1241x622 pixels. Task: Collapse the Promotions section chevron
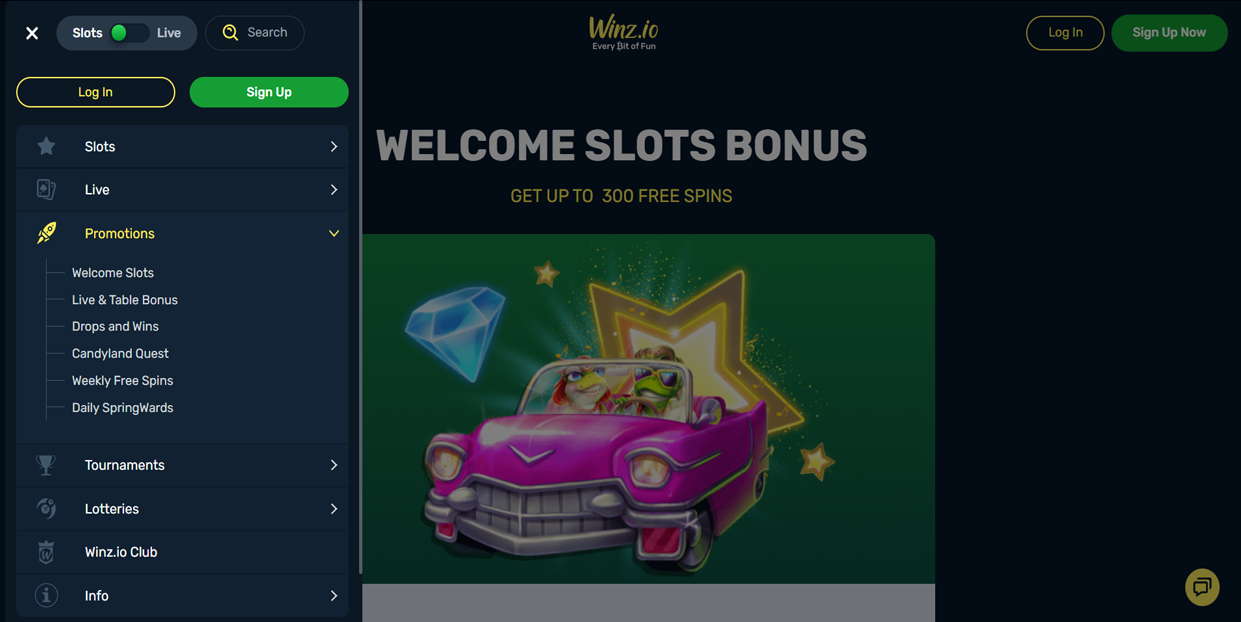point(334,233)
